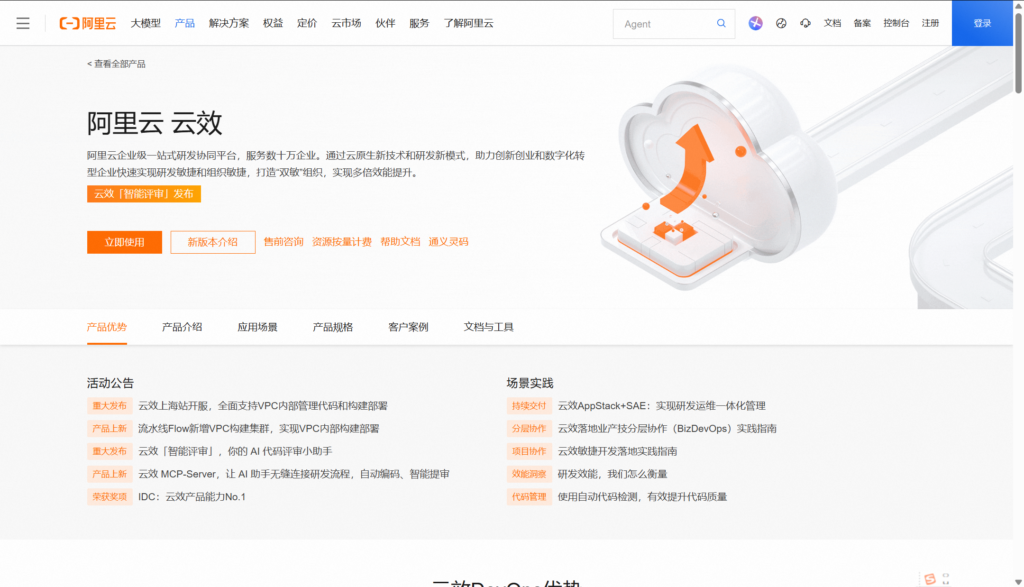Open the AI assistant icon in the top bar

click(755, 23)
